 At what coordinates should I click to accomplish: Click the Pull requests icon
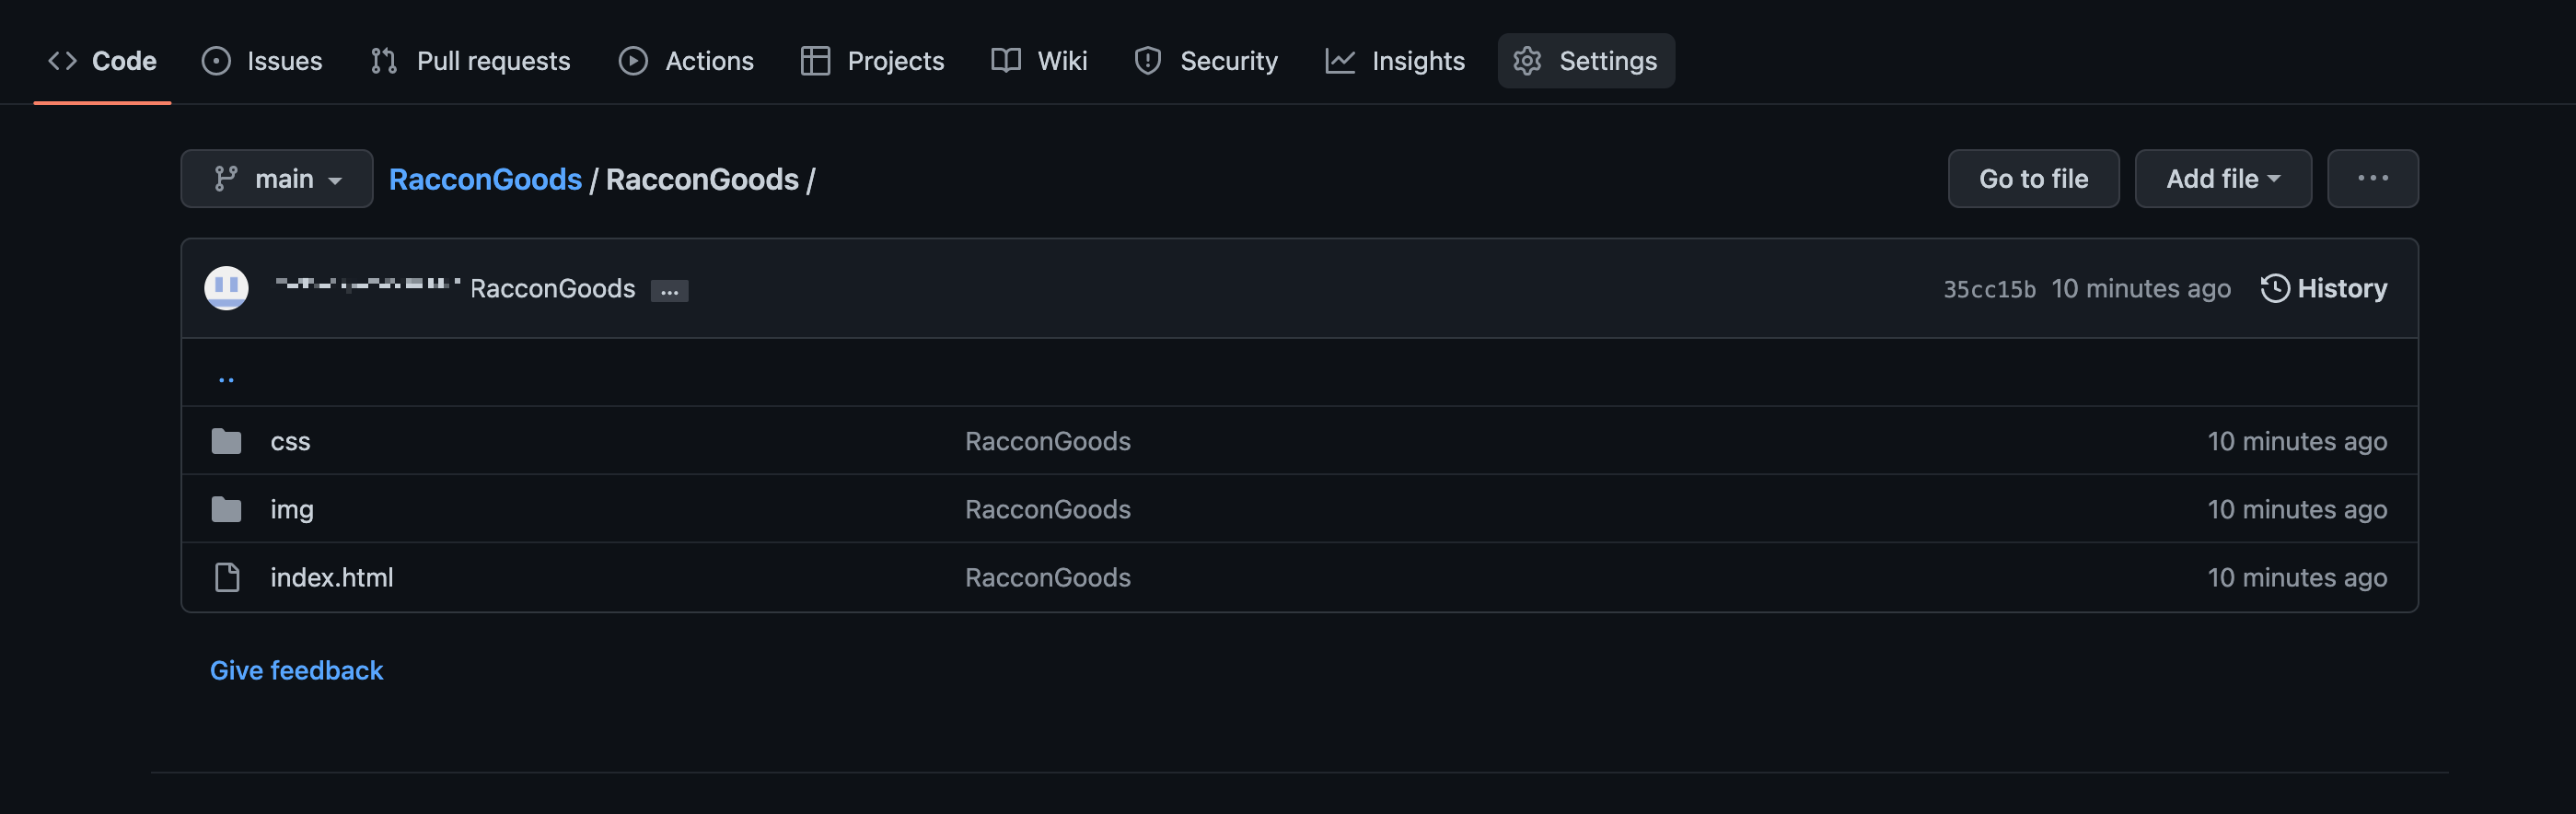pos(384,61)
